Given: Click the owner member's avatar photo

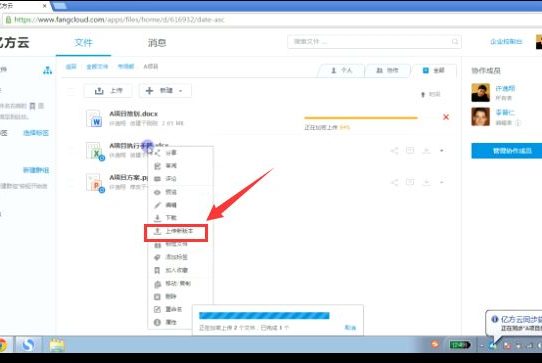Looking at the screenshot, I should pyautogui.click(x=480, y=93).
